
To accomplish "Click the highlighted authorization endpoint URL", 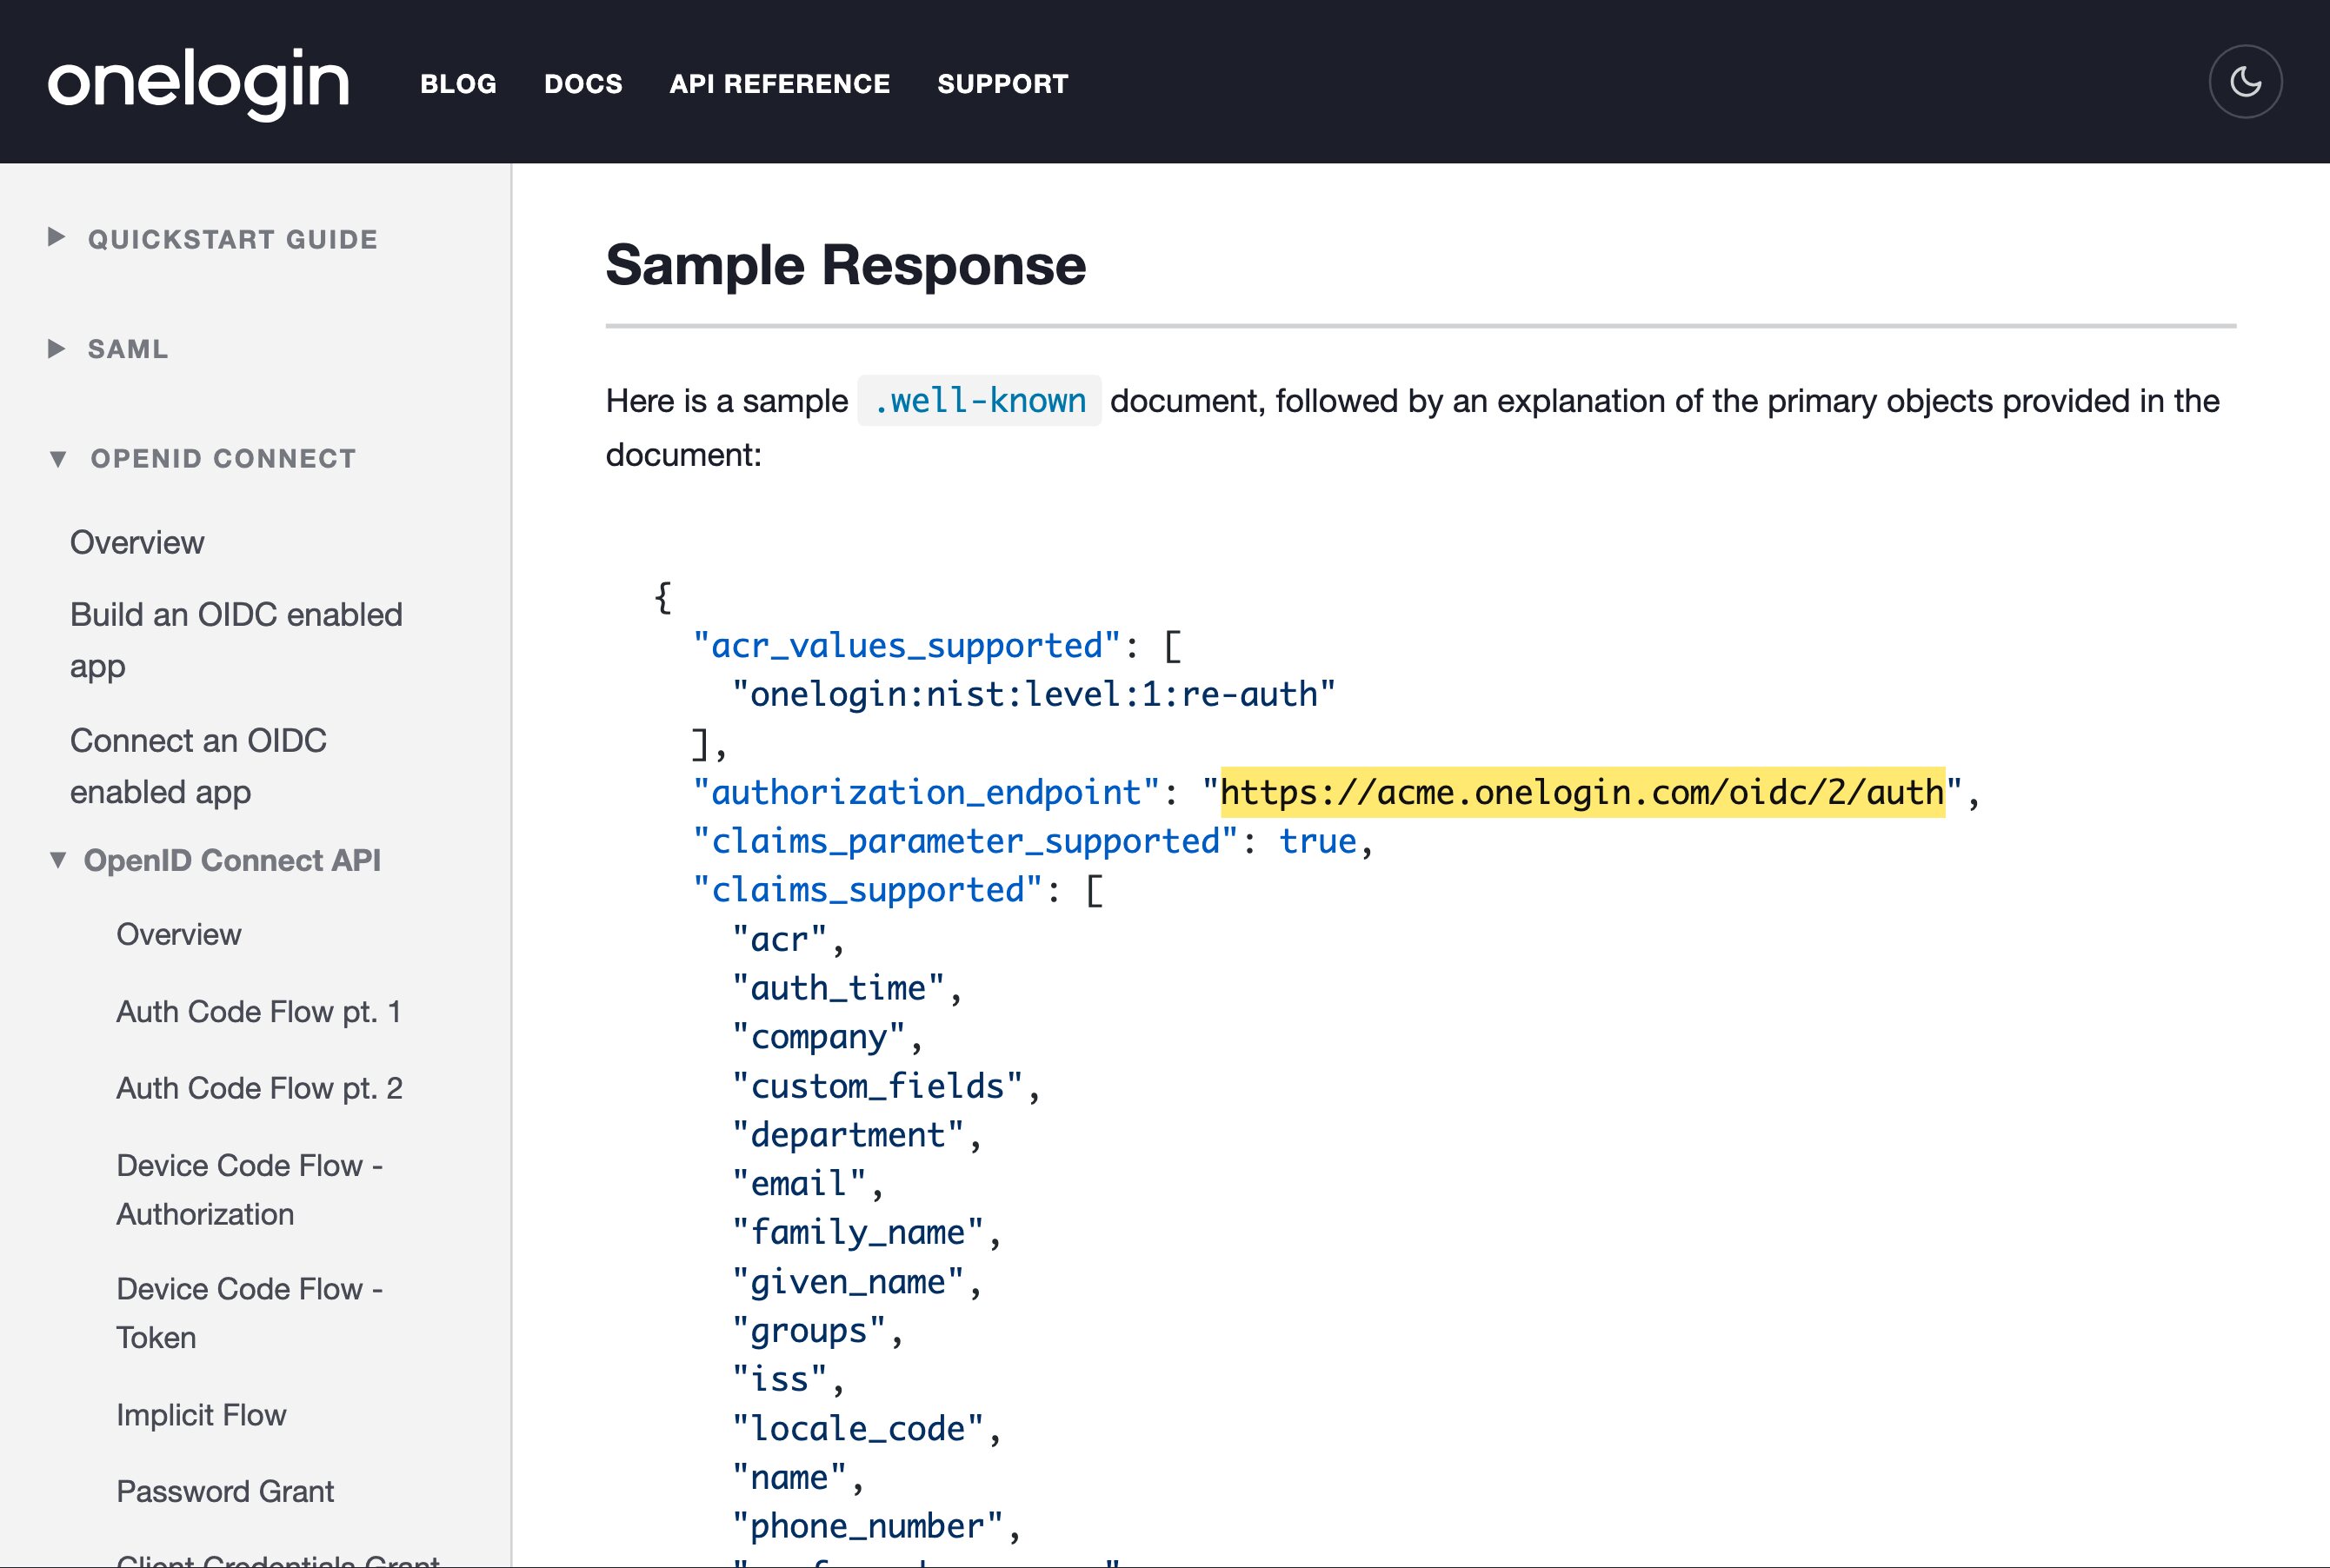I will coord(1582,792).
